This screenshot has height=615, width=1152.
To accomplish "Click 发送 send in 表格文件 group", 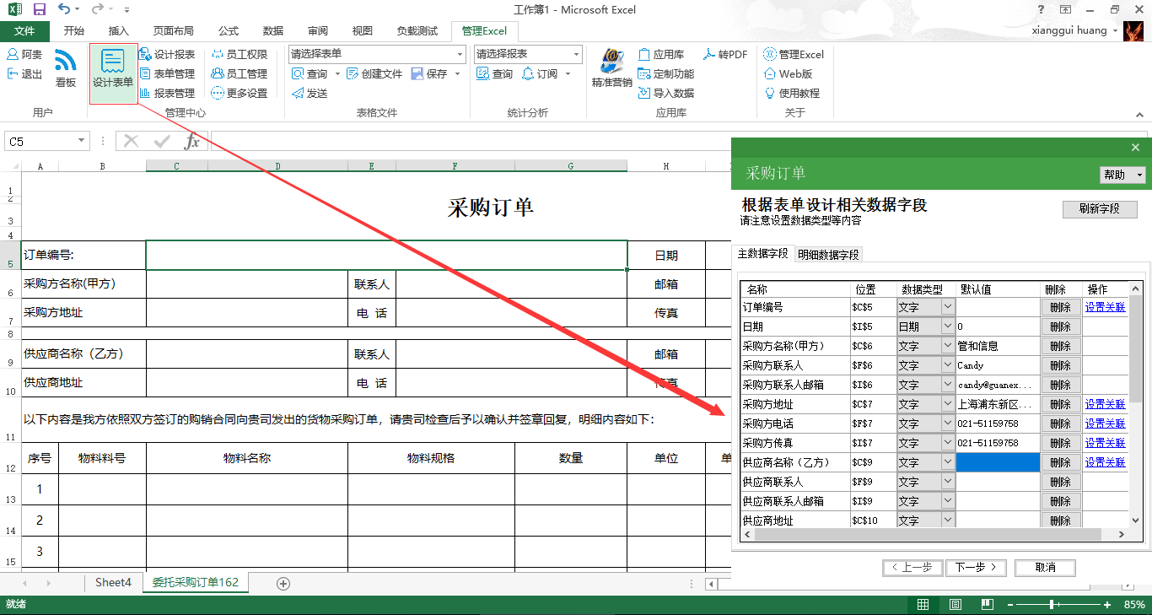I will (309, 93).
